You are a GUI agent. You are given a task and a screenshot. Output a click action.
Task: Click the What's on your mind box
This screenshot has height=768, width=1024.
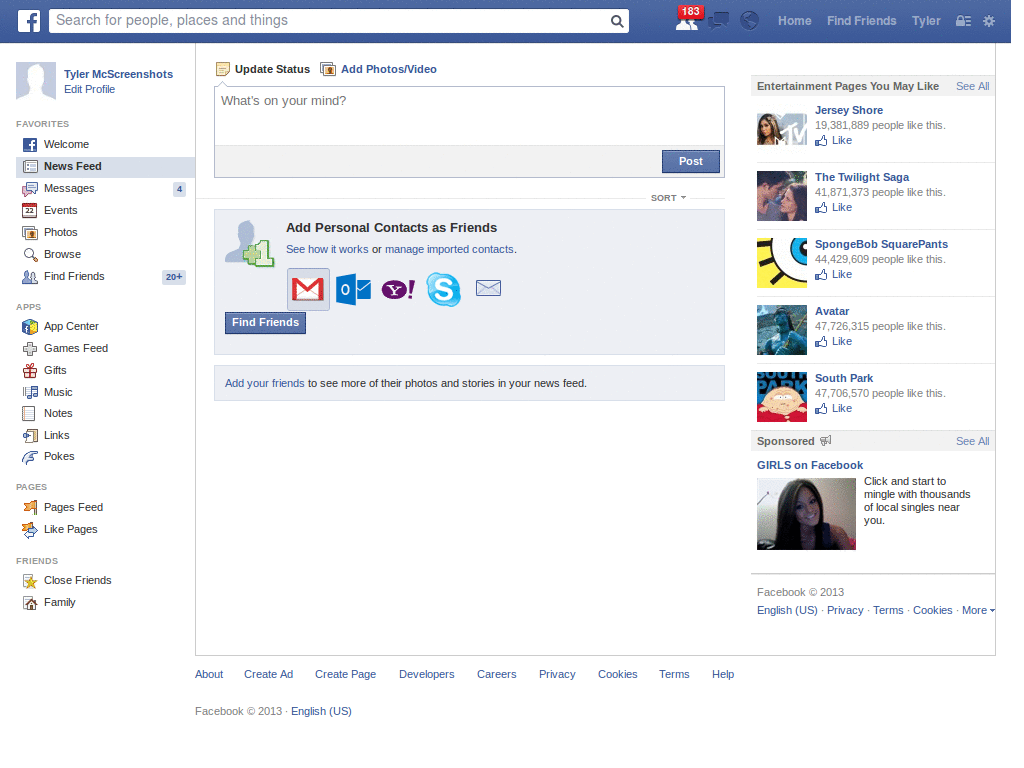tap(469, 116)
